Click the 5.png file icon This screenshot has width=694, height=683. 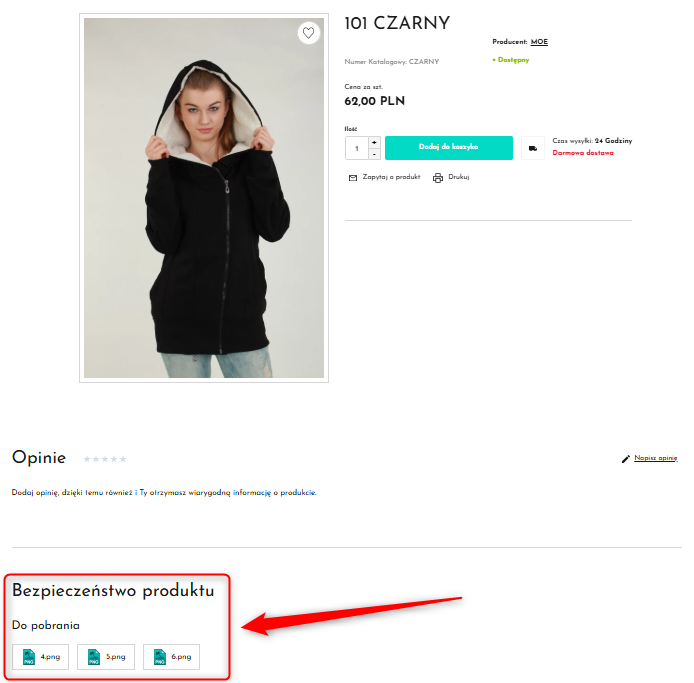point(94,657)
